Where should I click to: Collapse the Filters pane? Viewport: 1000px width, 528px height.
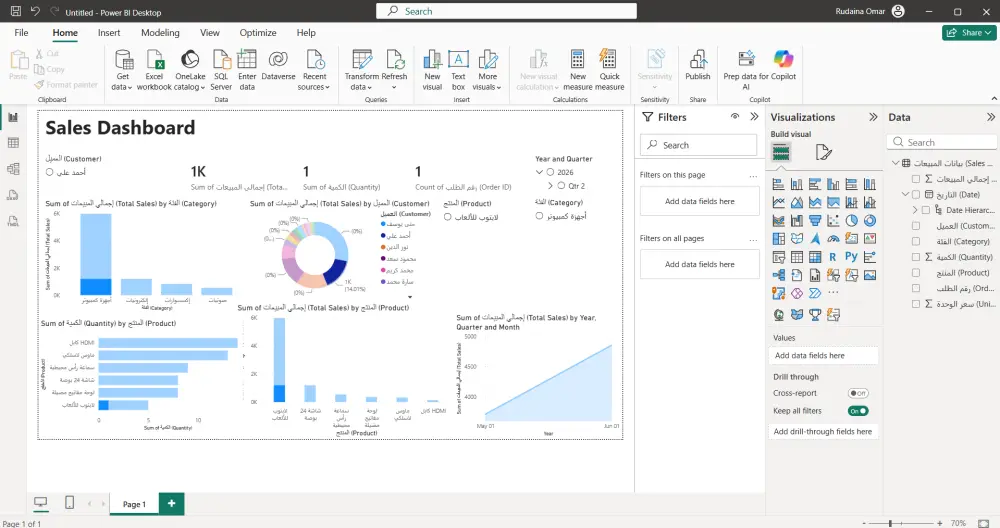coord(754,117)
